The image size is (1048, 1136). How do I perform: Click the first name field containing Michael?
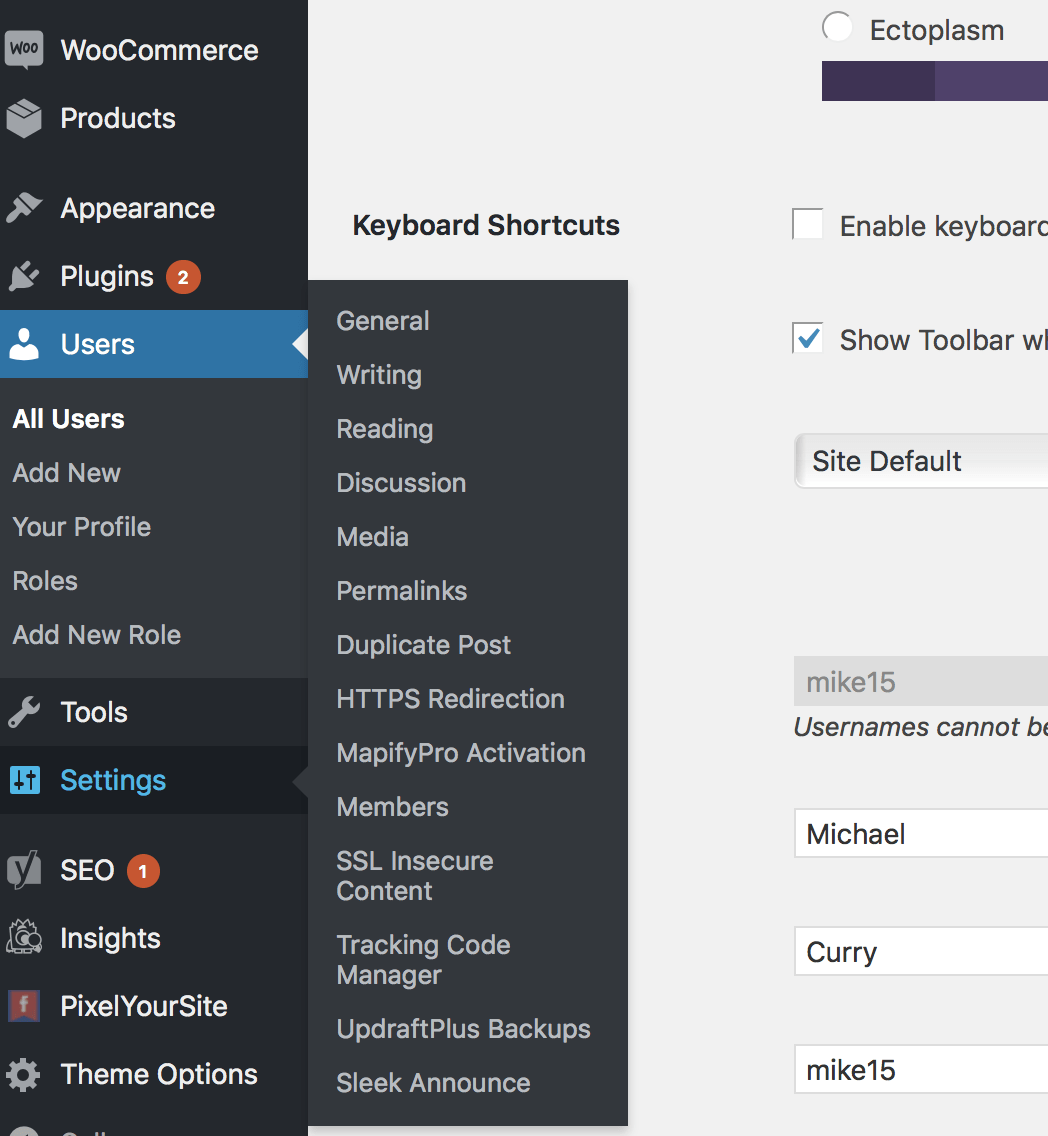point(920,834)
